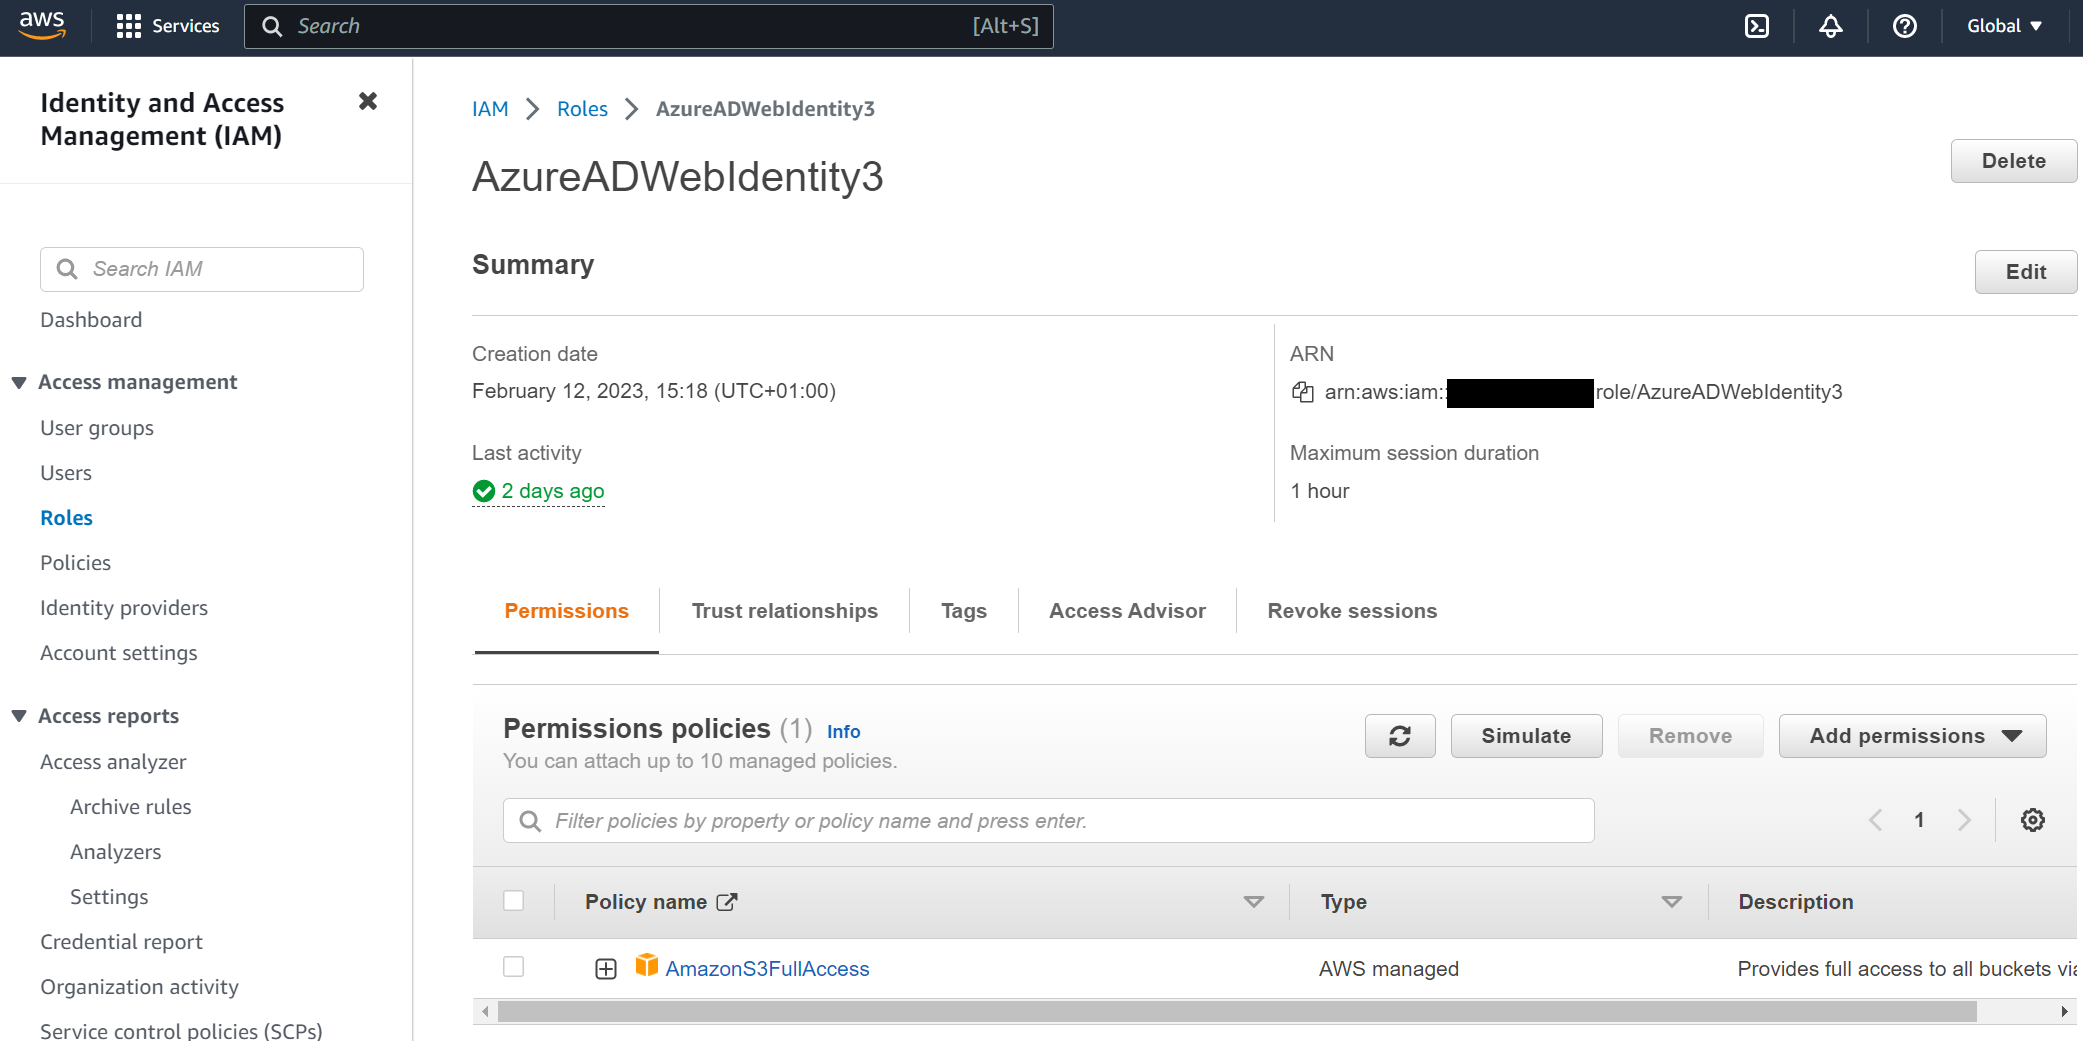Open Credential report in the sidebar
The width and height of the screenshot is (2083, 1041).
(121, 942)
